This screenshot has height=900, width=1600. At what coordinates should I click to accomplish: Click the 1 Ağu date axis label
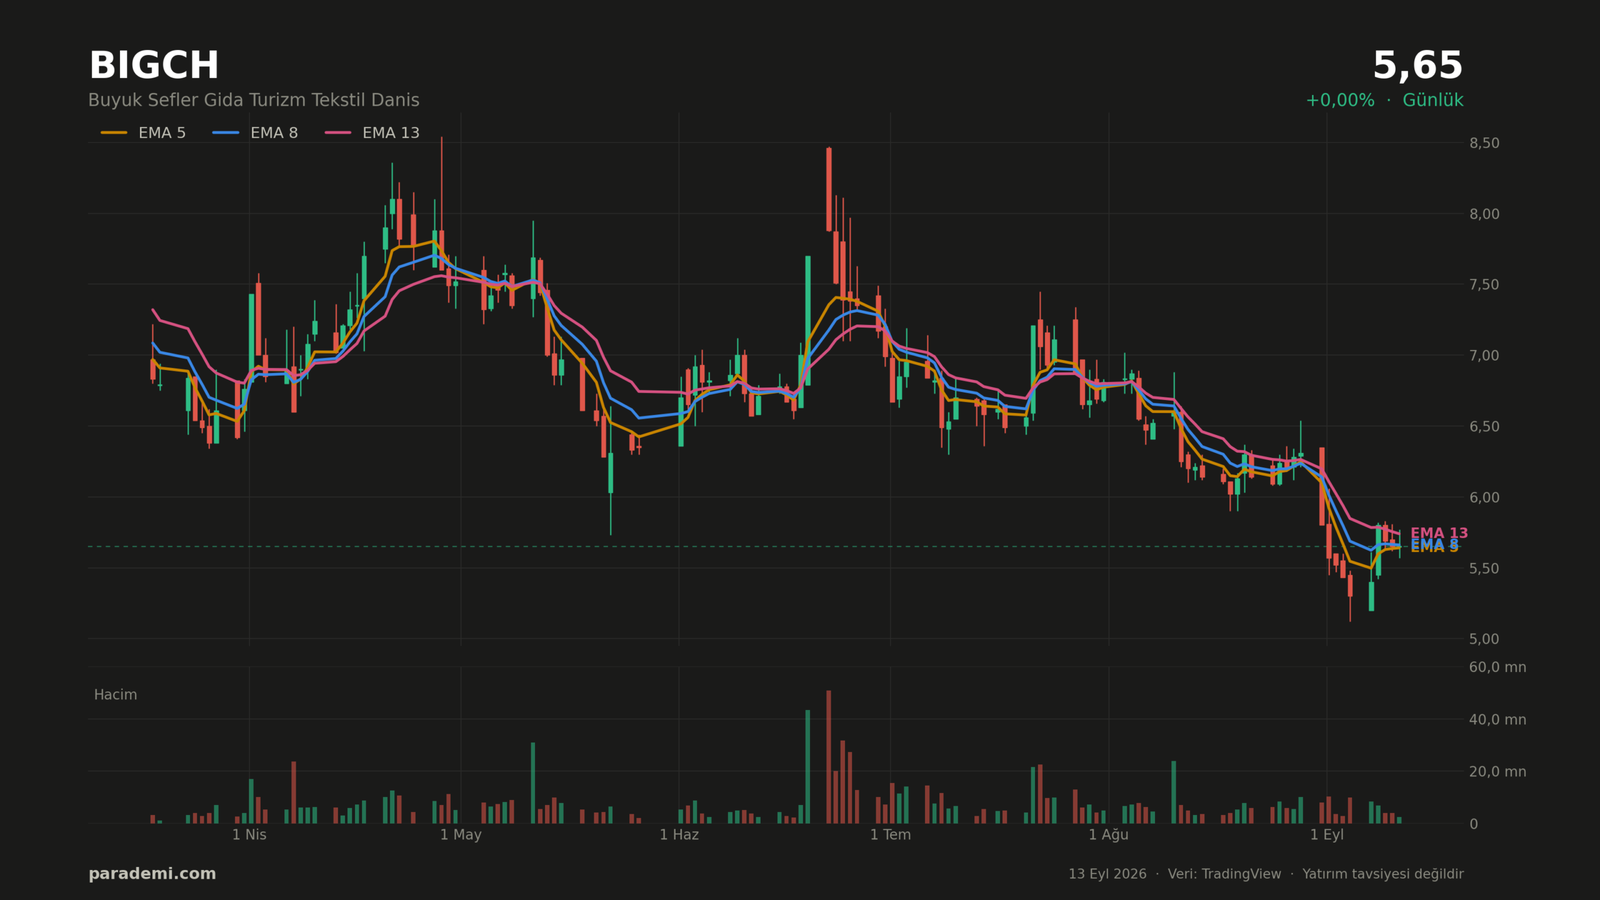point(1108,835)
